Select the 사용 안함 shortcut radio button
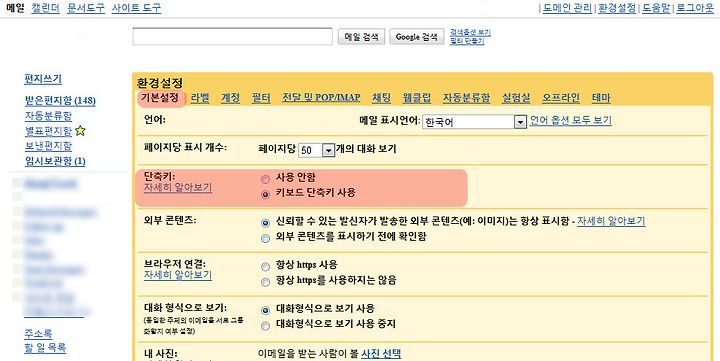The width and height of the screenshot is (720, 361). [x=265, y=179]
